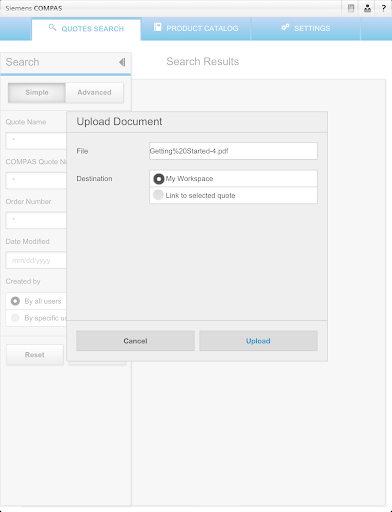Collapse the Search panel with the arrow icon
The image size is (392, 512).
point(122,62)
